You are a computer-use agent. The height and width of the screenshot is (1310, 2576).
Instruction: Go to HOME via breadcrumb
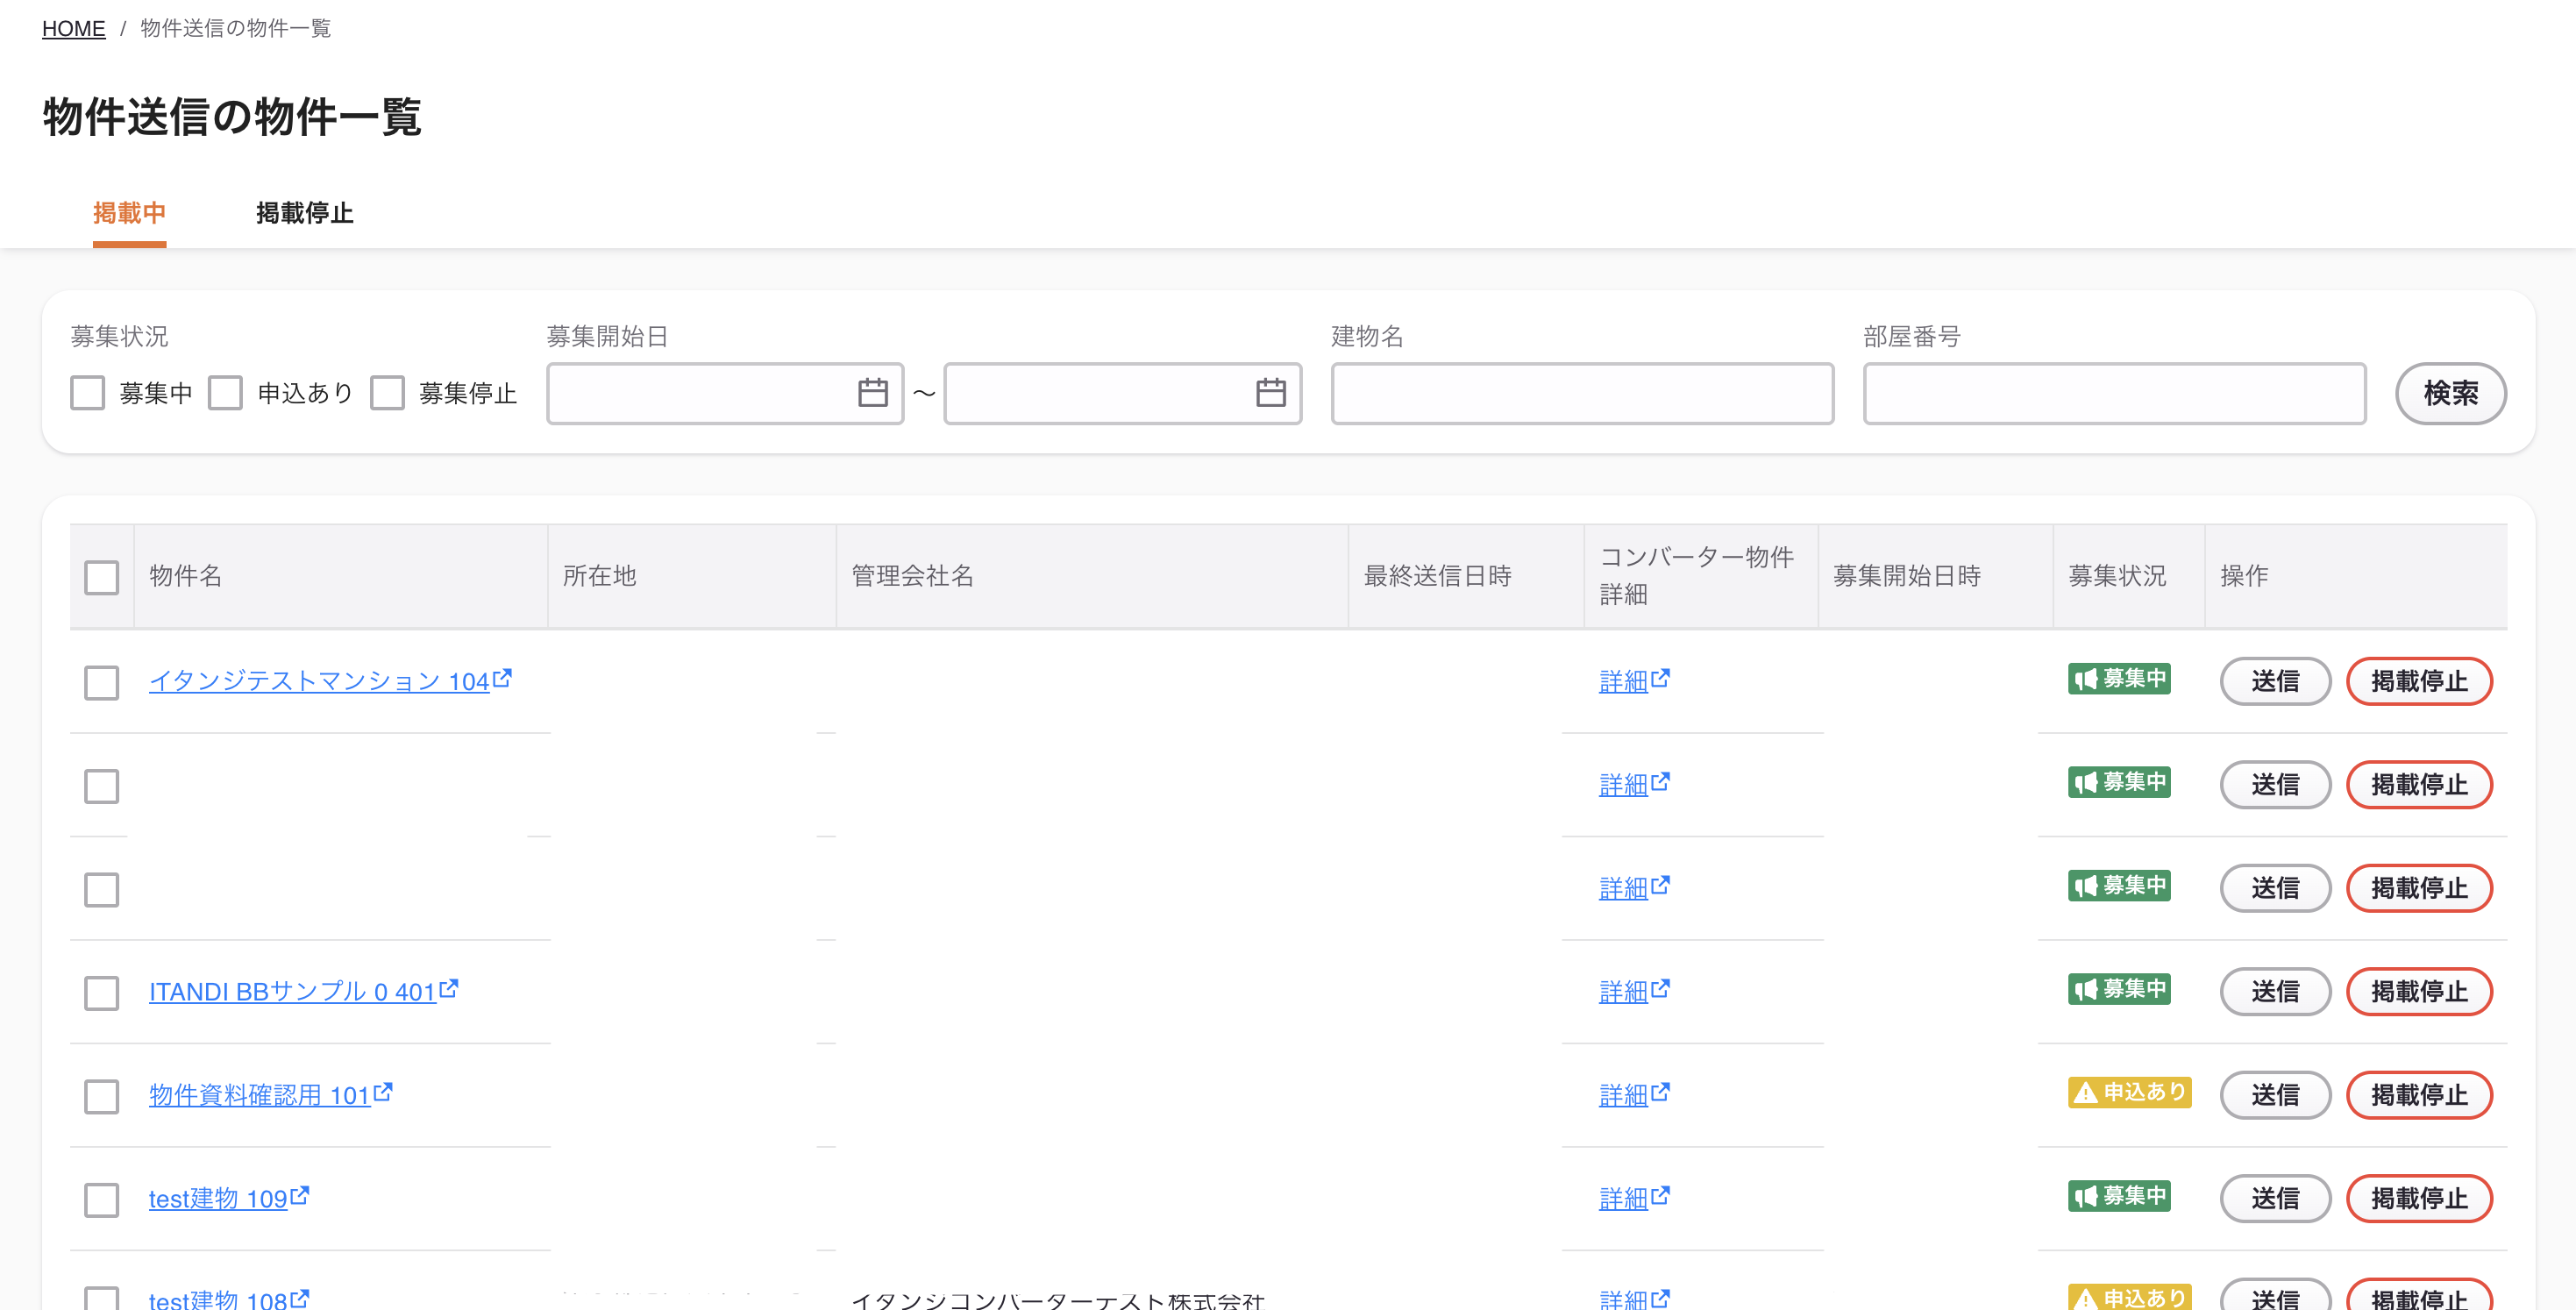coord(73,28)
